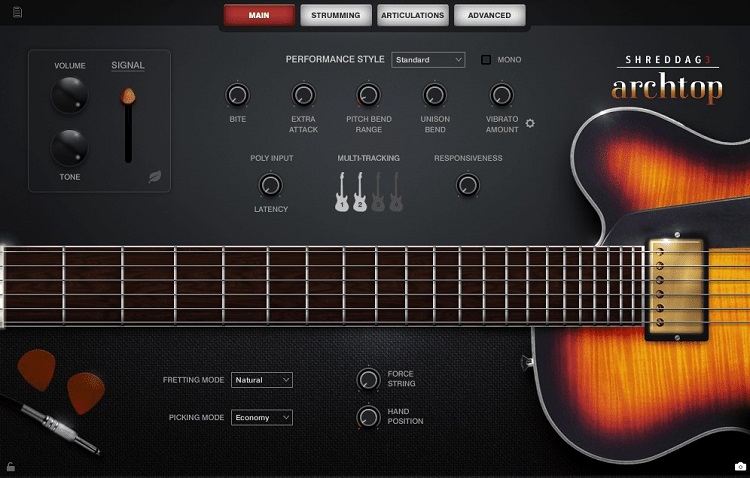Click the camera icon at bottom right
The height and width of the screenshot is (478, 750).
click(x=739, y=466)
